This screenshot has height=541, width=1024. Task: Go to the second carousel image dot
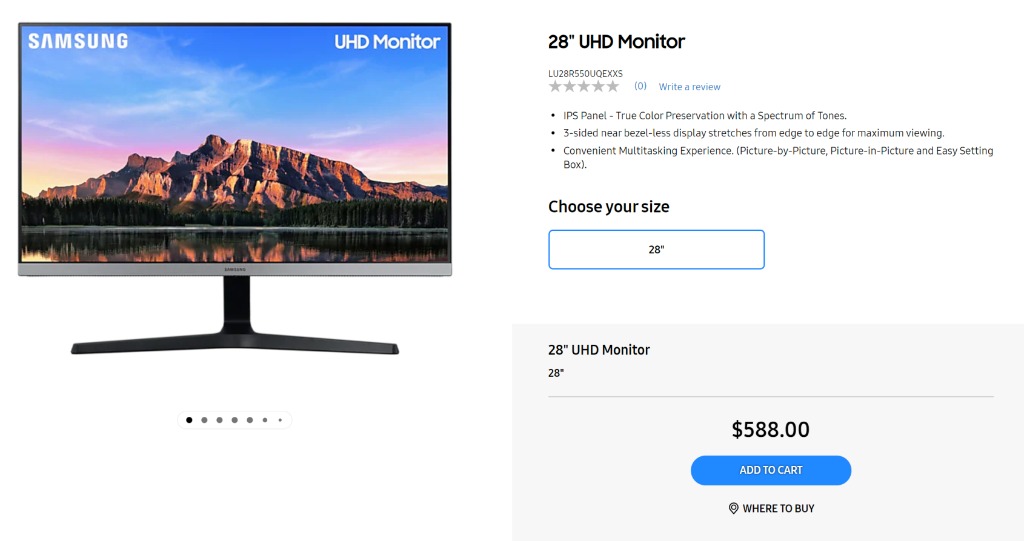point(204,420)
